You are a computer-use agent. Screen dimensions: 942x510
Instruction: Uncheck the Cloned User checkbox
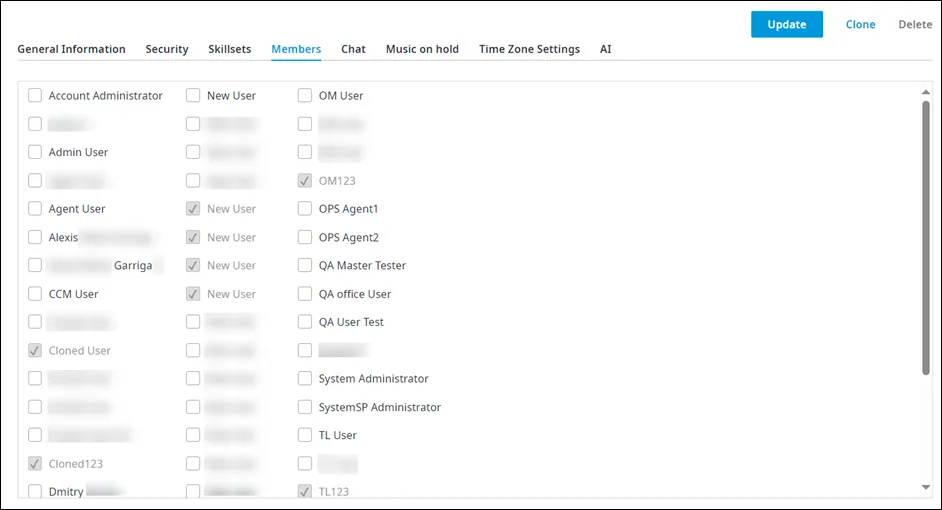pos(35,350)
